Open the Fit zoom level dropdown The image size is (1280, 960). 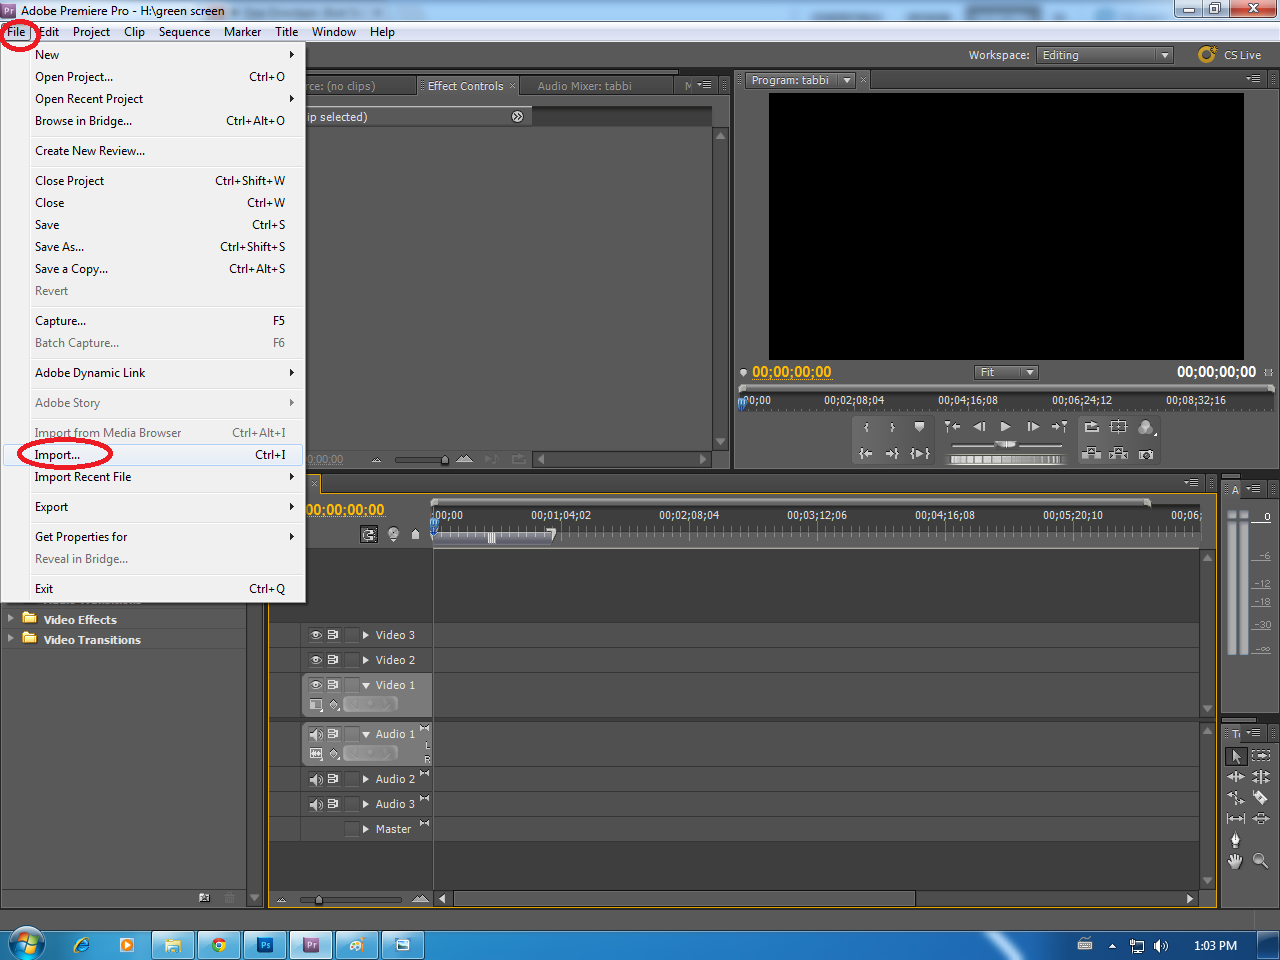1007,372
